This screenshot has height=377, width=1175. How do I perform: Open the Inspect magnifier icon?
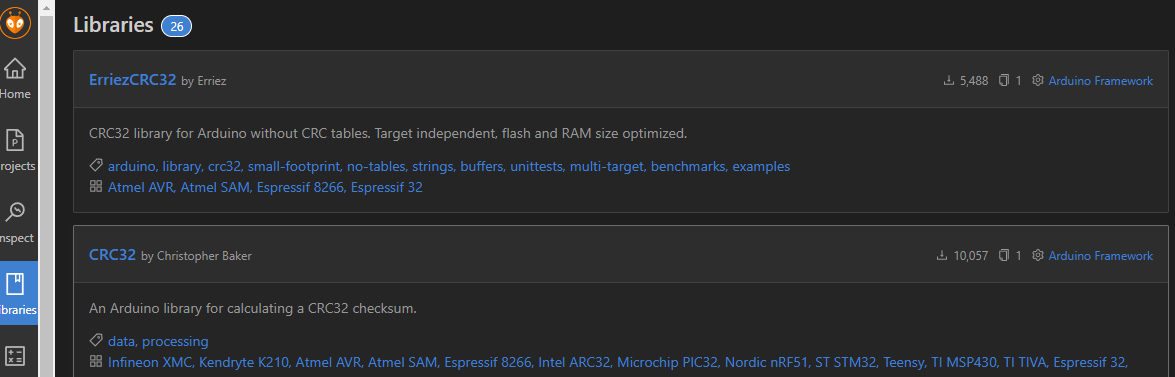pos(15,213)
